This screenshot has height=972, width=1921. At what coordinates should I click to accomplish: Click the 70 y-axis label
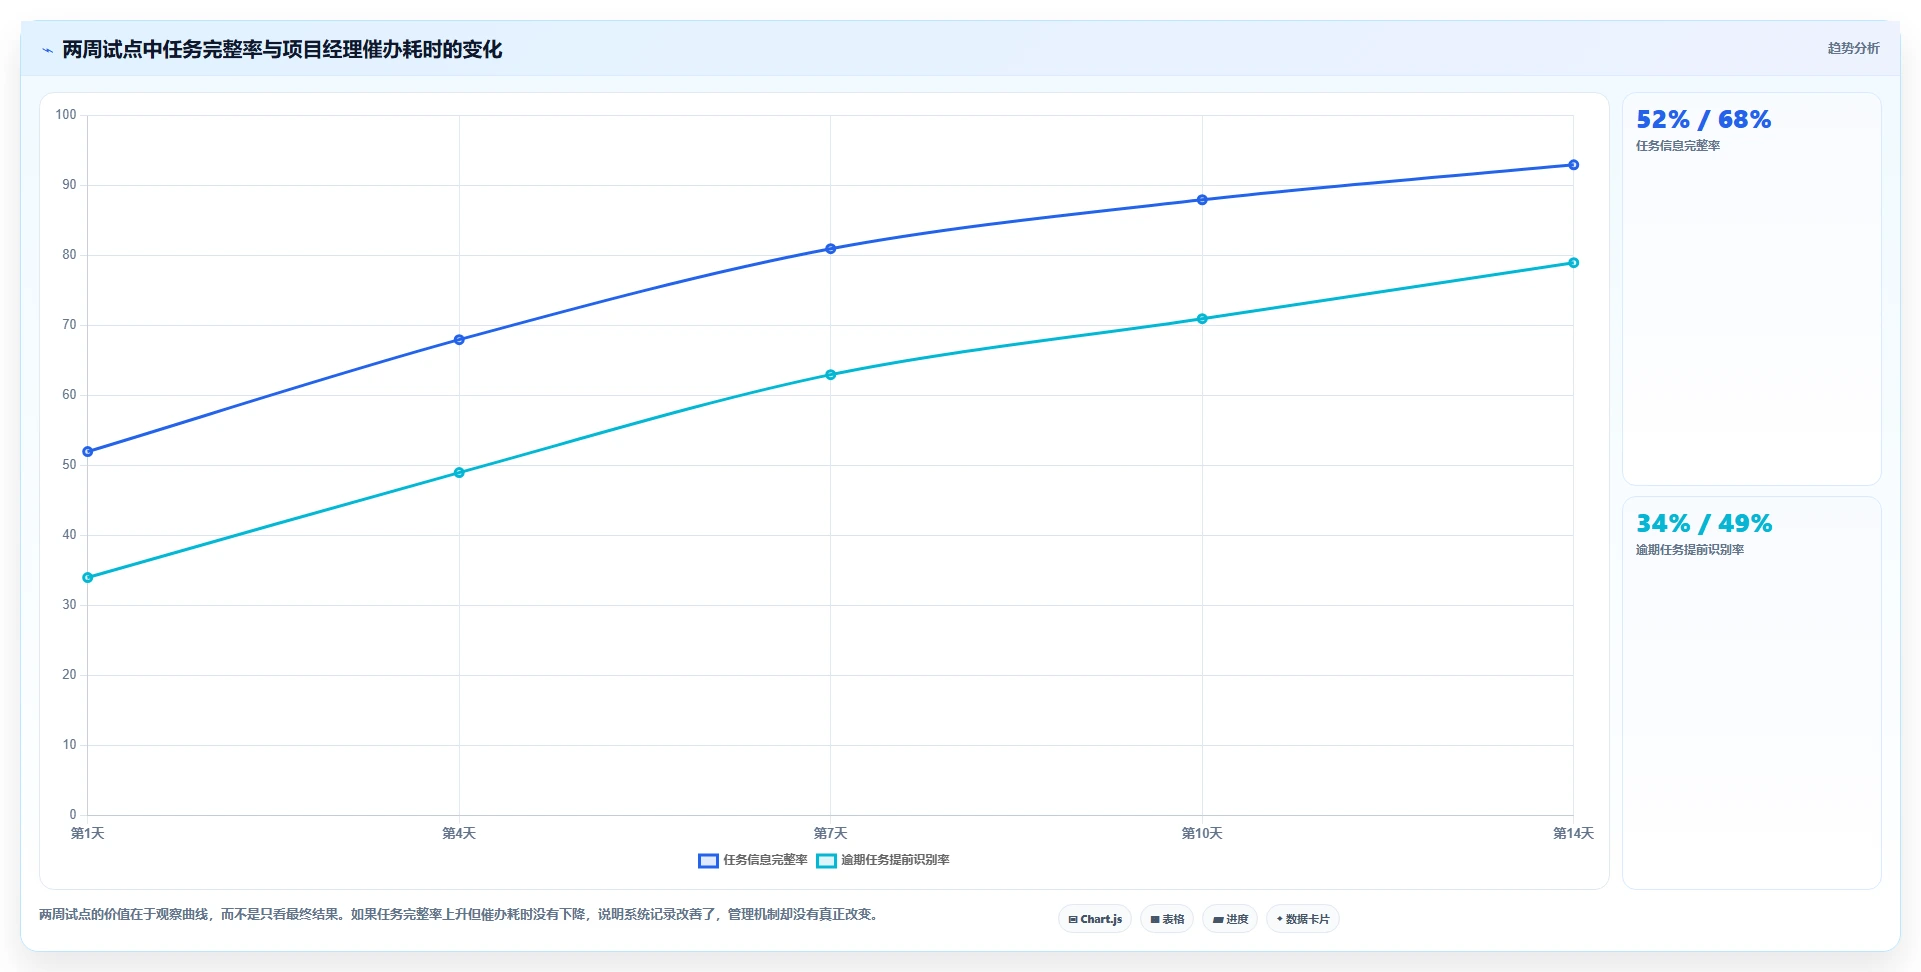pyautogui.click(x=69, y=325)
